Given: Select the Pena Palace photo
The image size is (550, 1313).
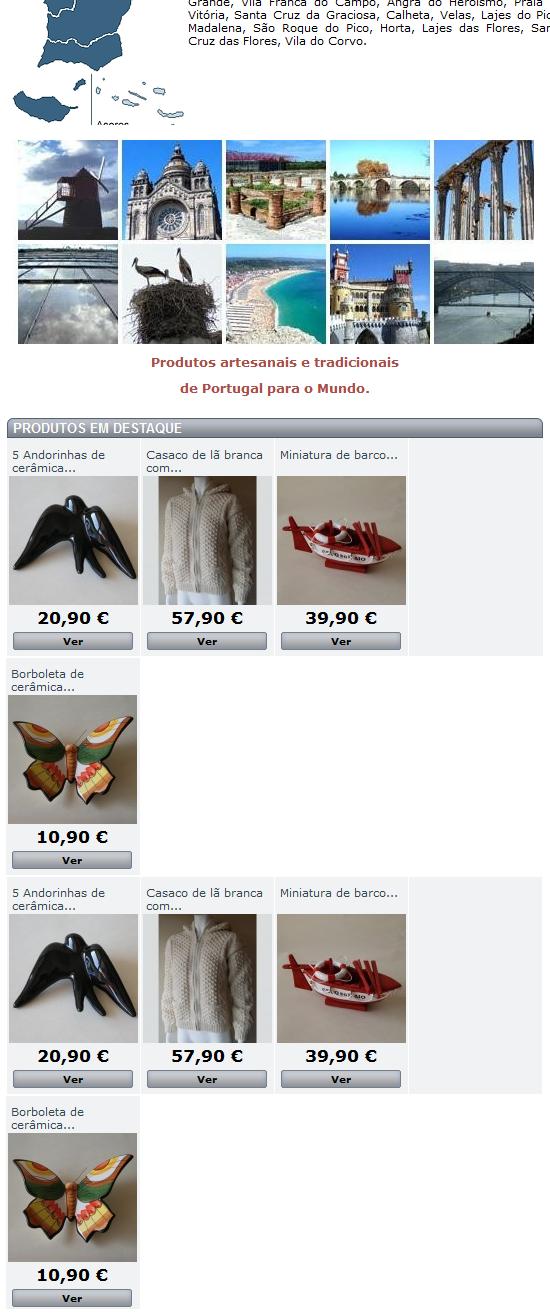Looking at the screenshot, I should [x=380, y=294].
